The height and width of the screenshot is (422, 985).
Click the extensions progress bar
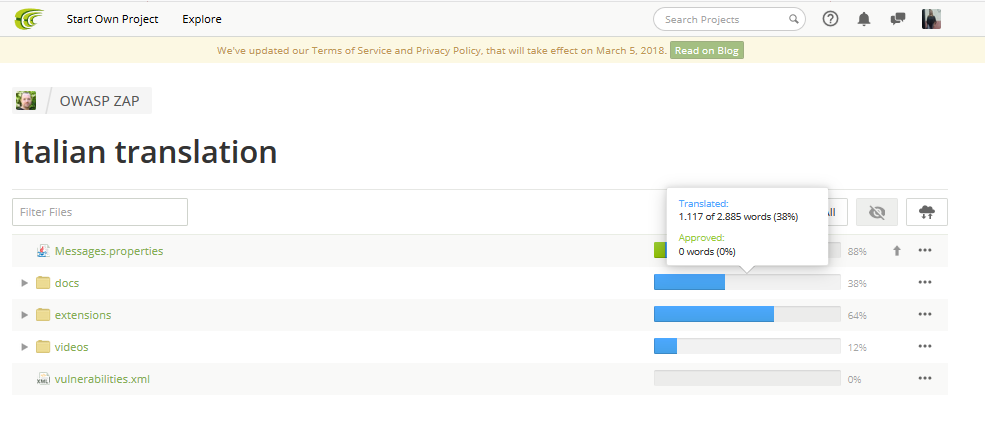click(747, 315)
